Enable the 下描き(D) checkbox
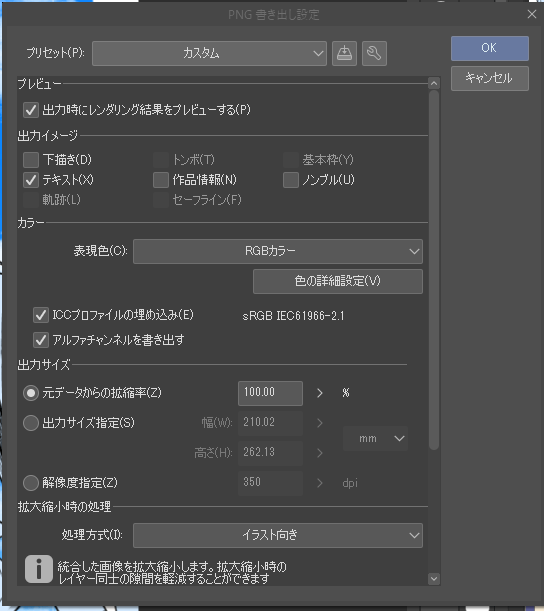The width and height of the screenshot is (544, 611). click(x=31, y=160)
